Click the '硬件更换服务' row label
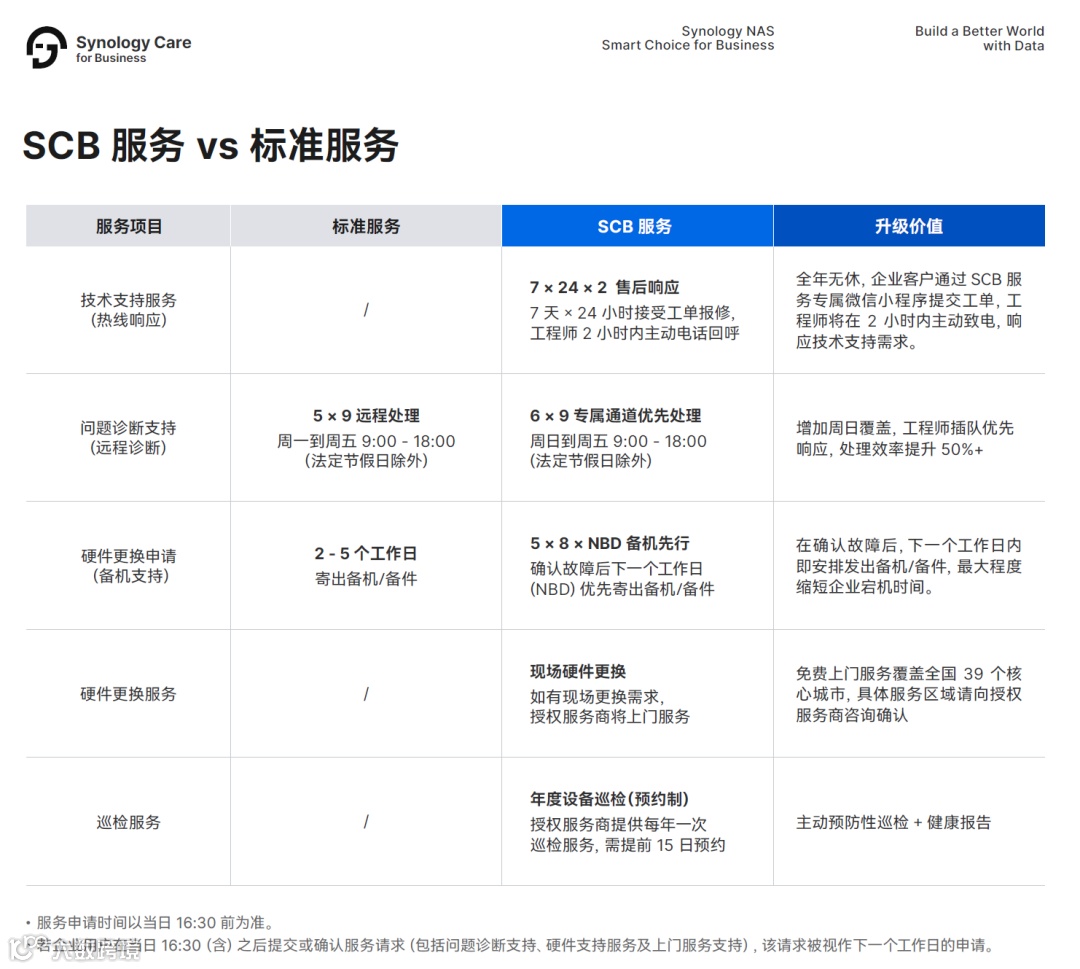This screenshot has width=1080, height=969. [128, 694]
